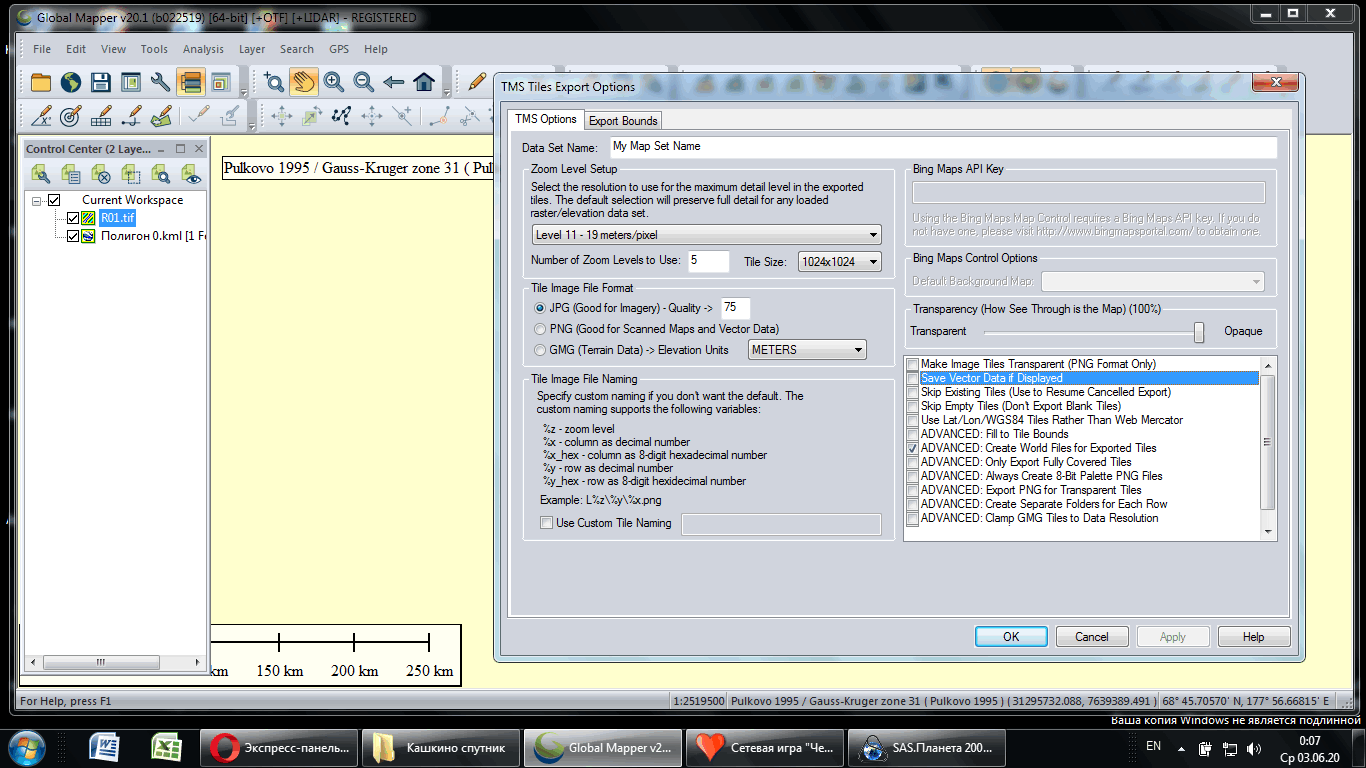Switch to the Export Bounds tab
Screen dimensions: 1366x768
(623, 121)
